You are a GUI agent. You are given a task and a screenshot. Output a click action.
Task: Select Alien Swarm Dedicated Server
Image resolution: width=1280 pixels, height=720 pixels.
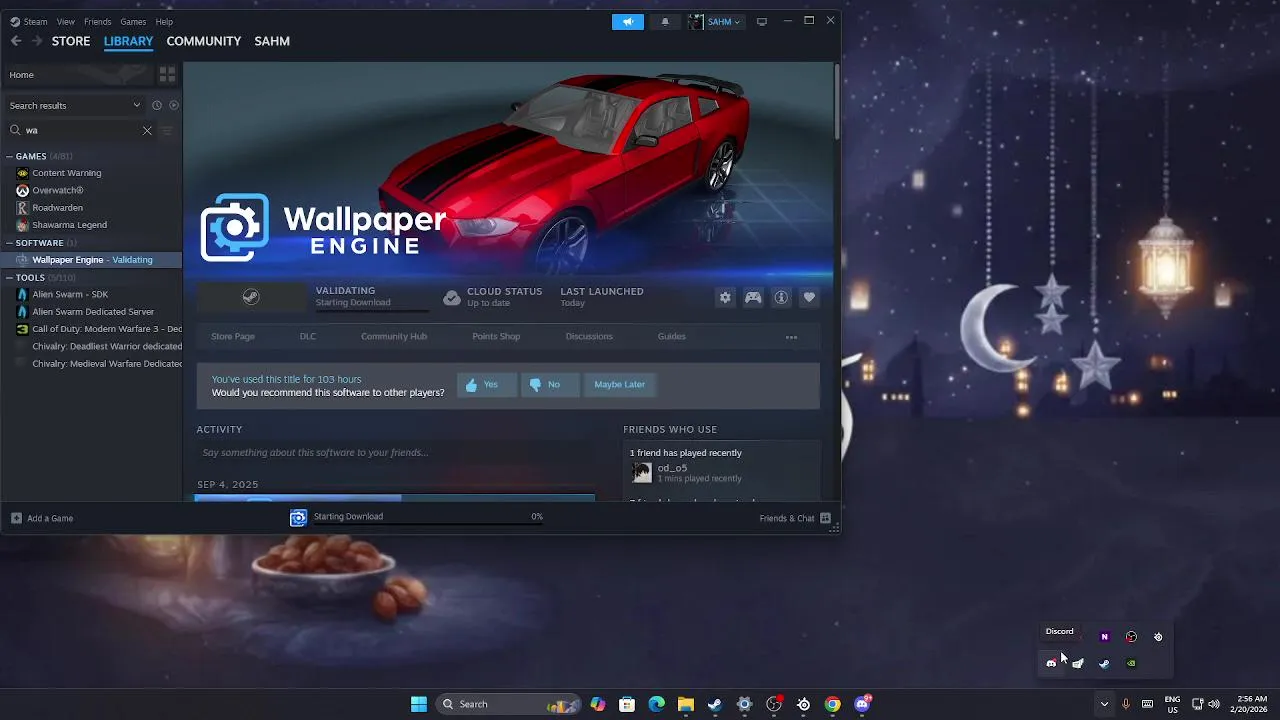click(x=92, y=312)
